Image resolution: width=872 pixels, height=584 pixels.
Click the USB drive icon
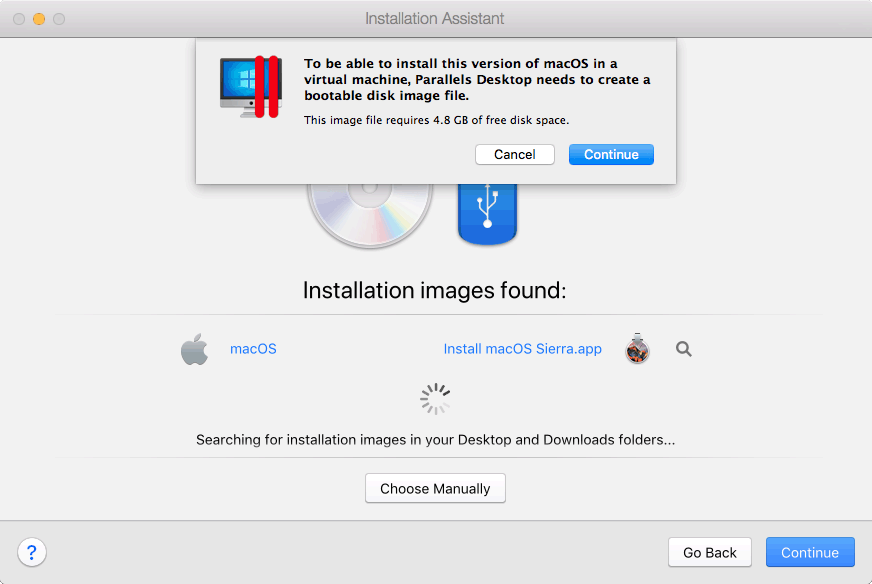tap(487, 214)
